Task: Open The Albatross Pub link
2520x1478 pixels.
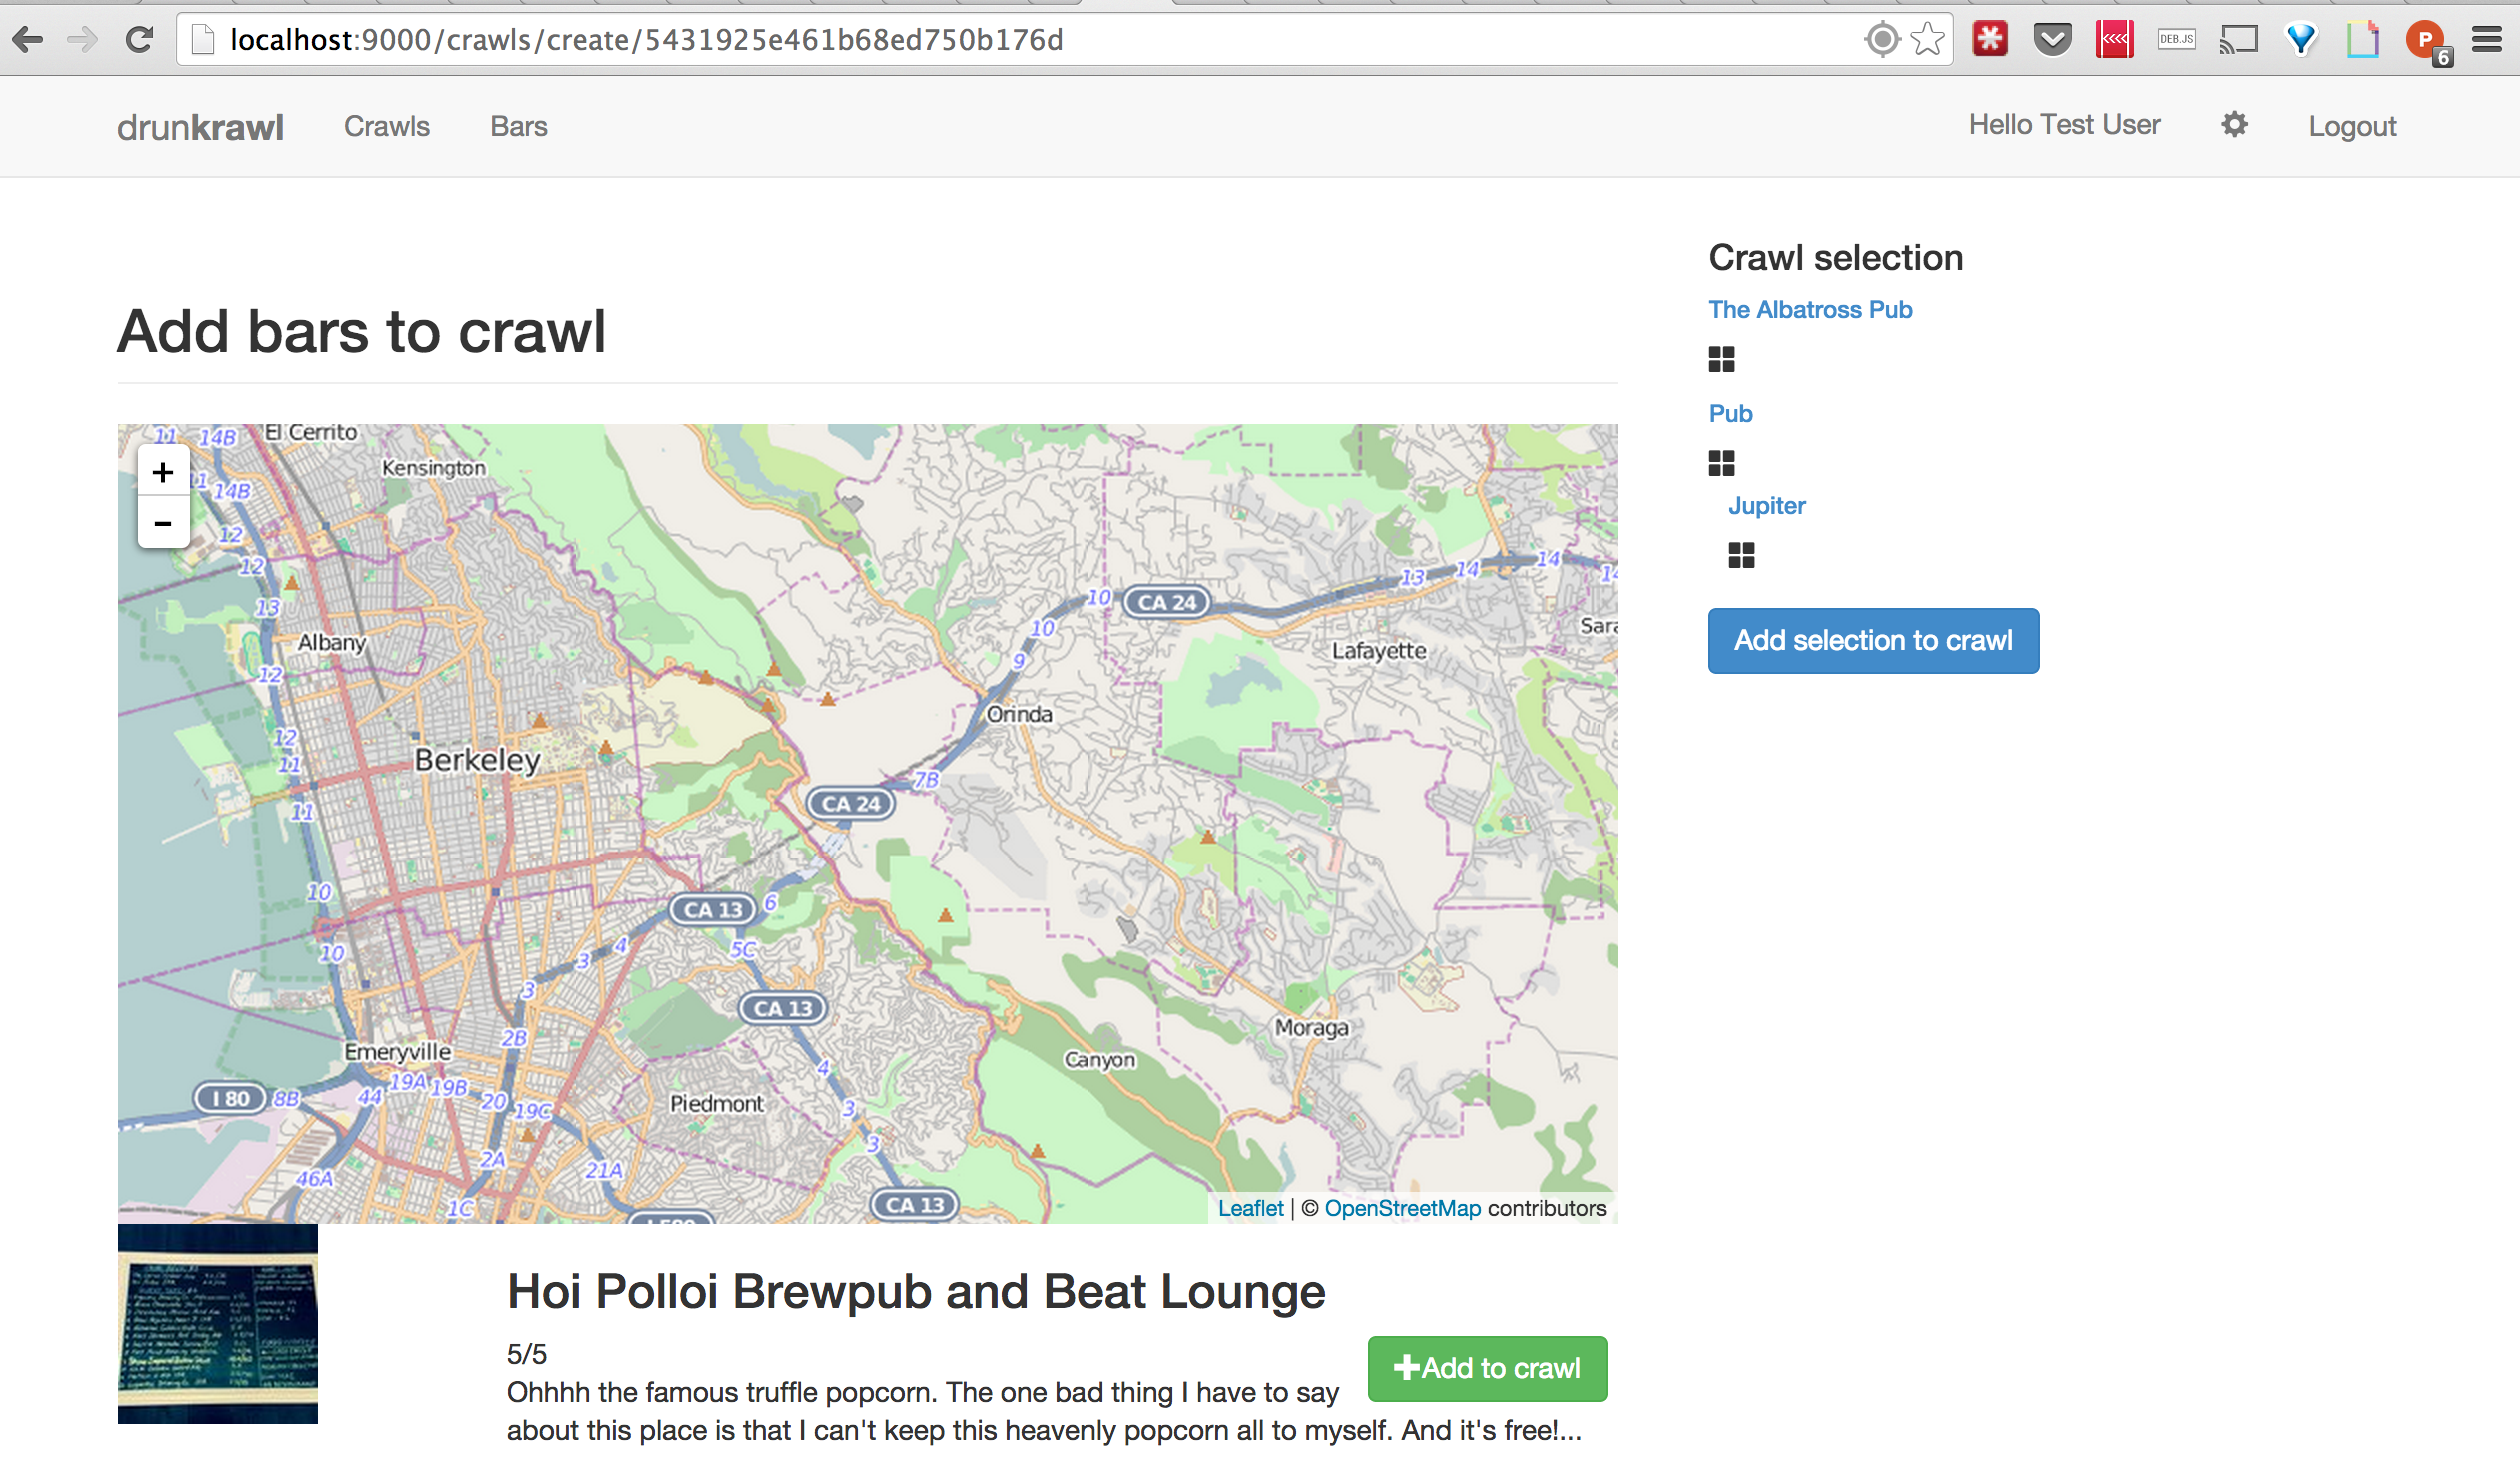Action: (x=1809, y=310)
